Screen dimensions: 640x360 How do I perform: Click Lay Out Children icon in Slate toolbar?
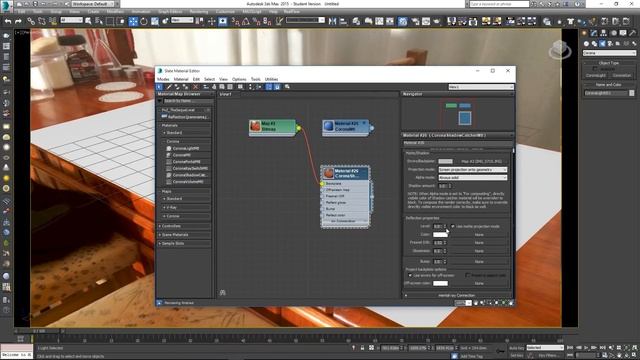[x=259, y=87]
